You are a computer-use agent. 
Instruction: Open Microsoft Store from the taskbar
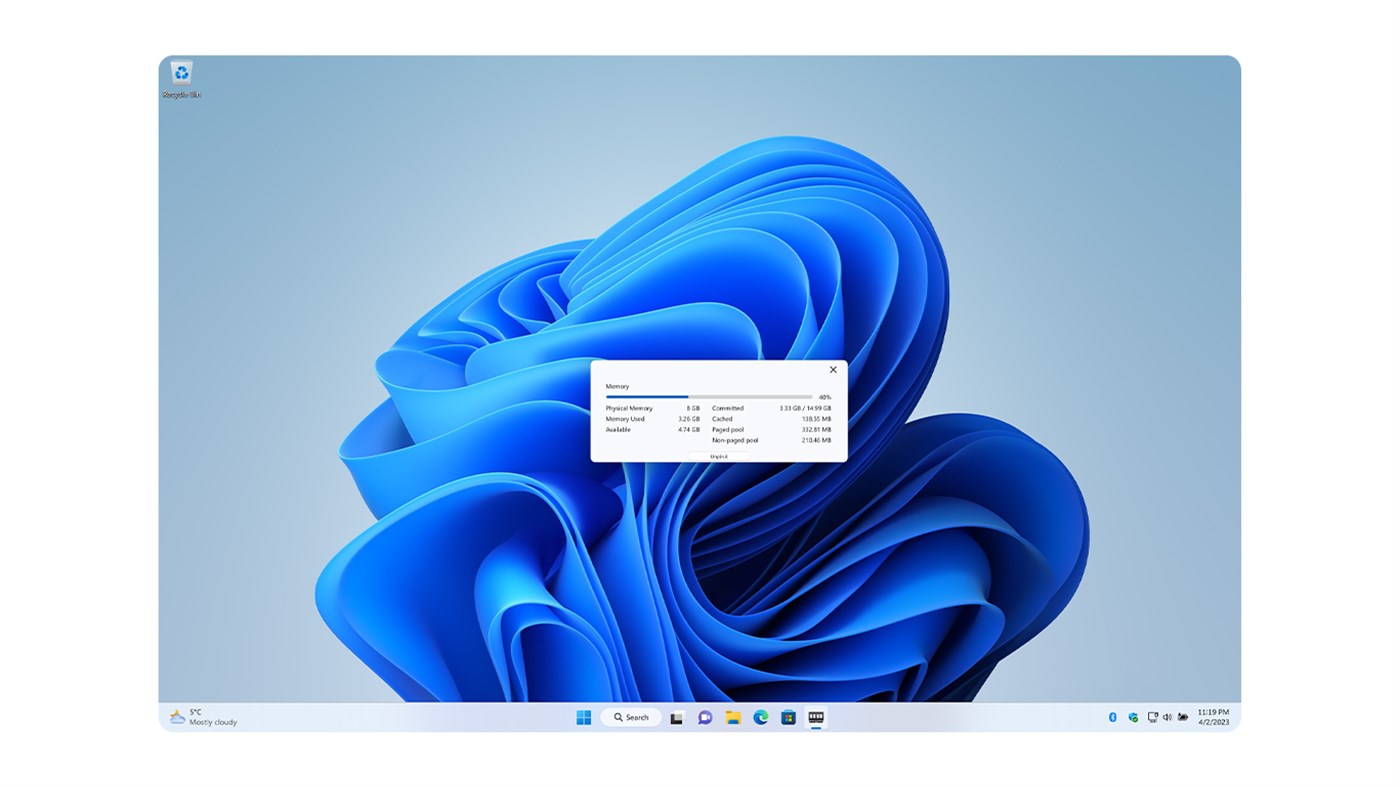788,717
